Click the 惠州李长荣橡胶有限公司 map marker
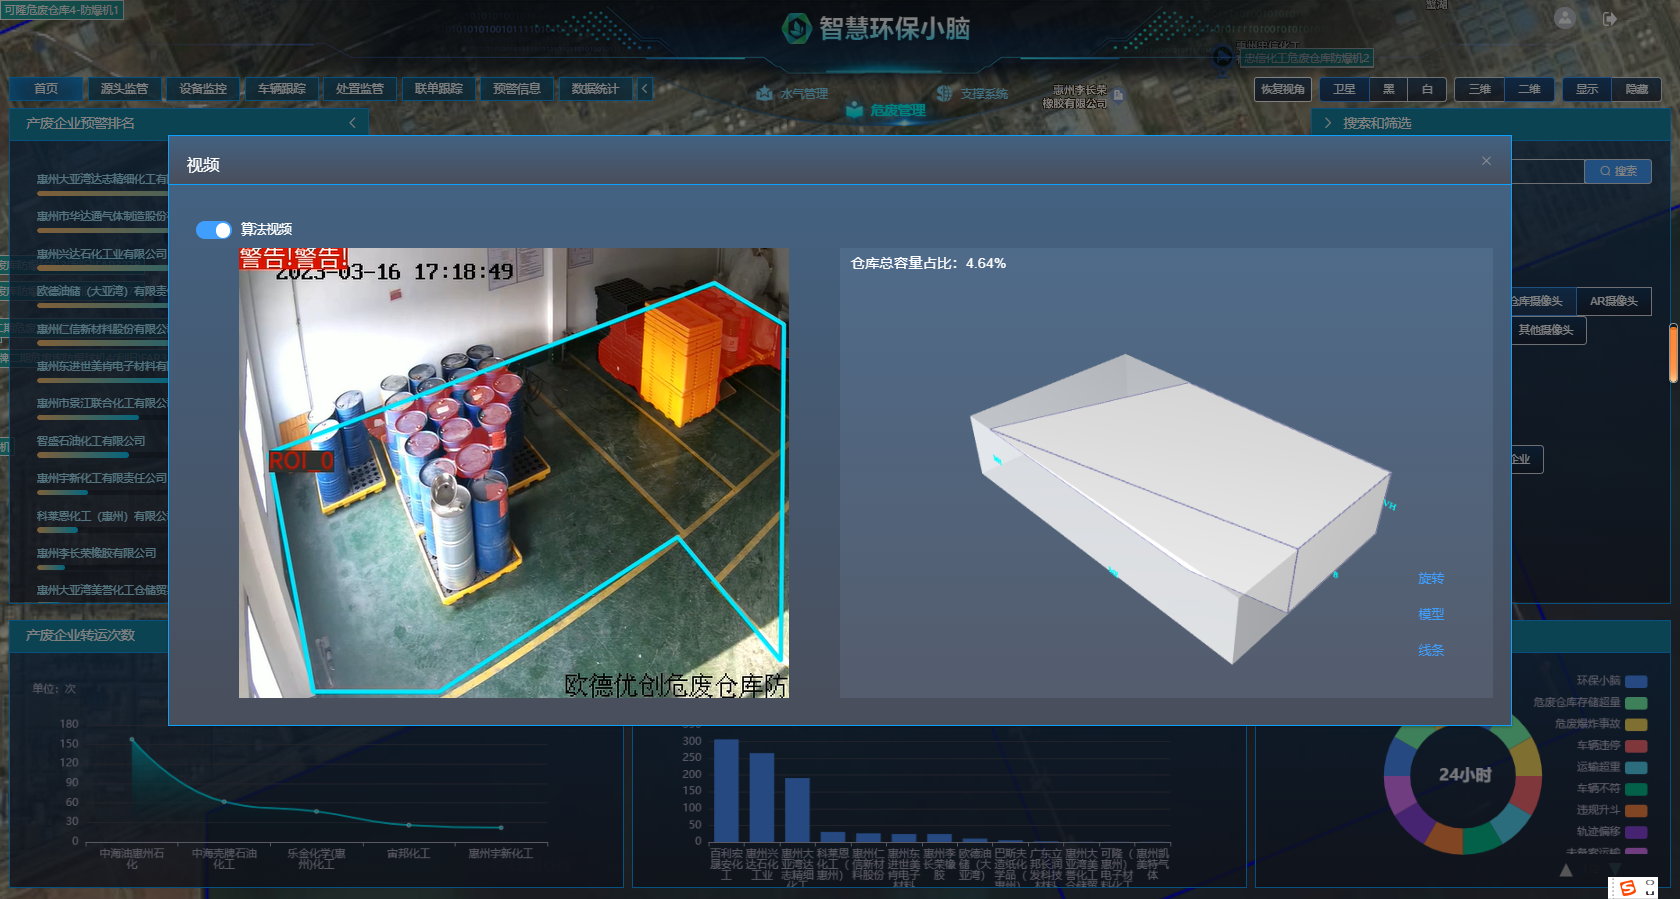Screen dimensions: 1680x899 tap(1118, 96)
